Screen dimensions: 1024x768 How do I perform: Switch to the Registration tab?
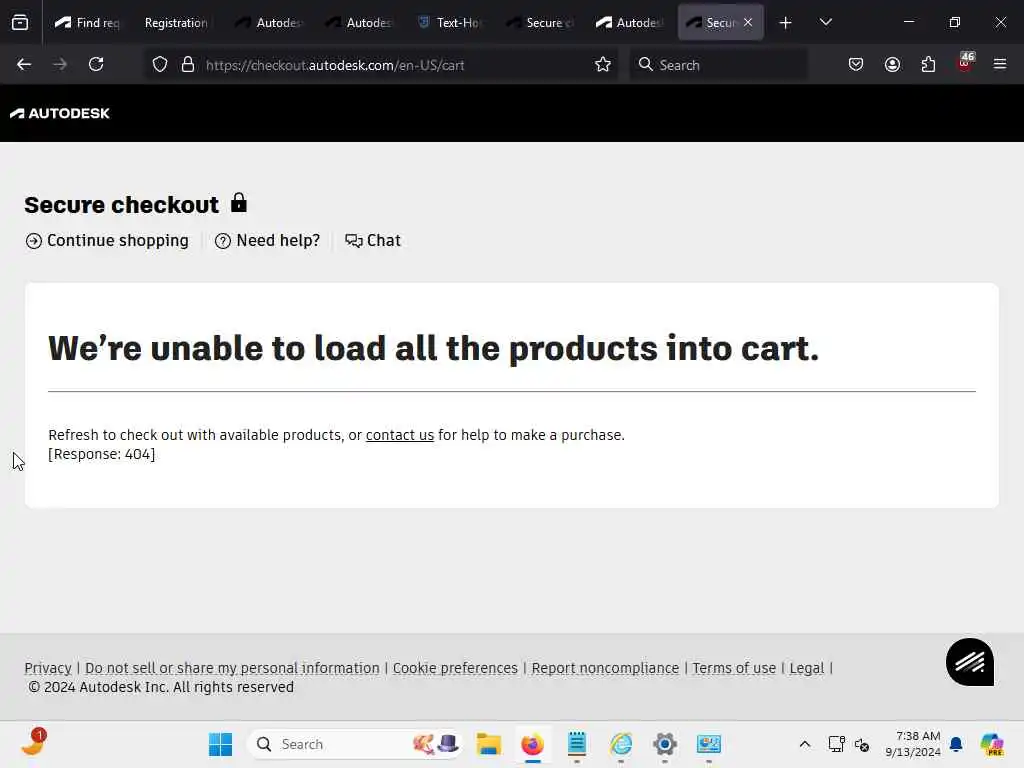[177, 23]
